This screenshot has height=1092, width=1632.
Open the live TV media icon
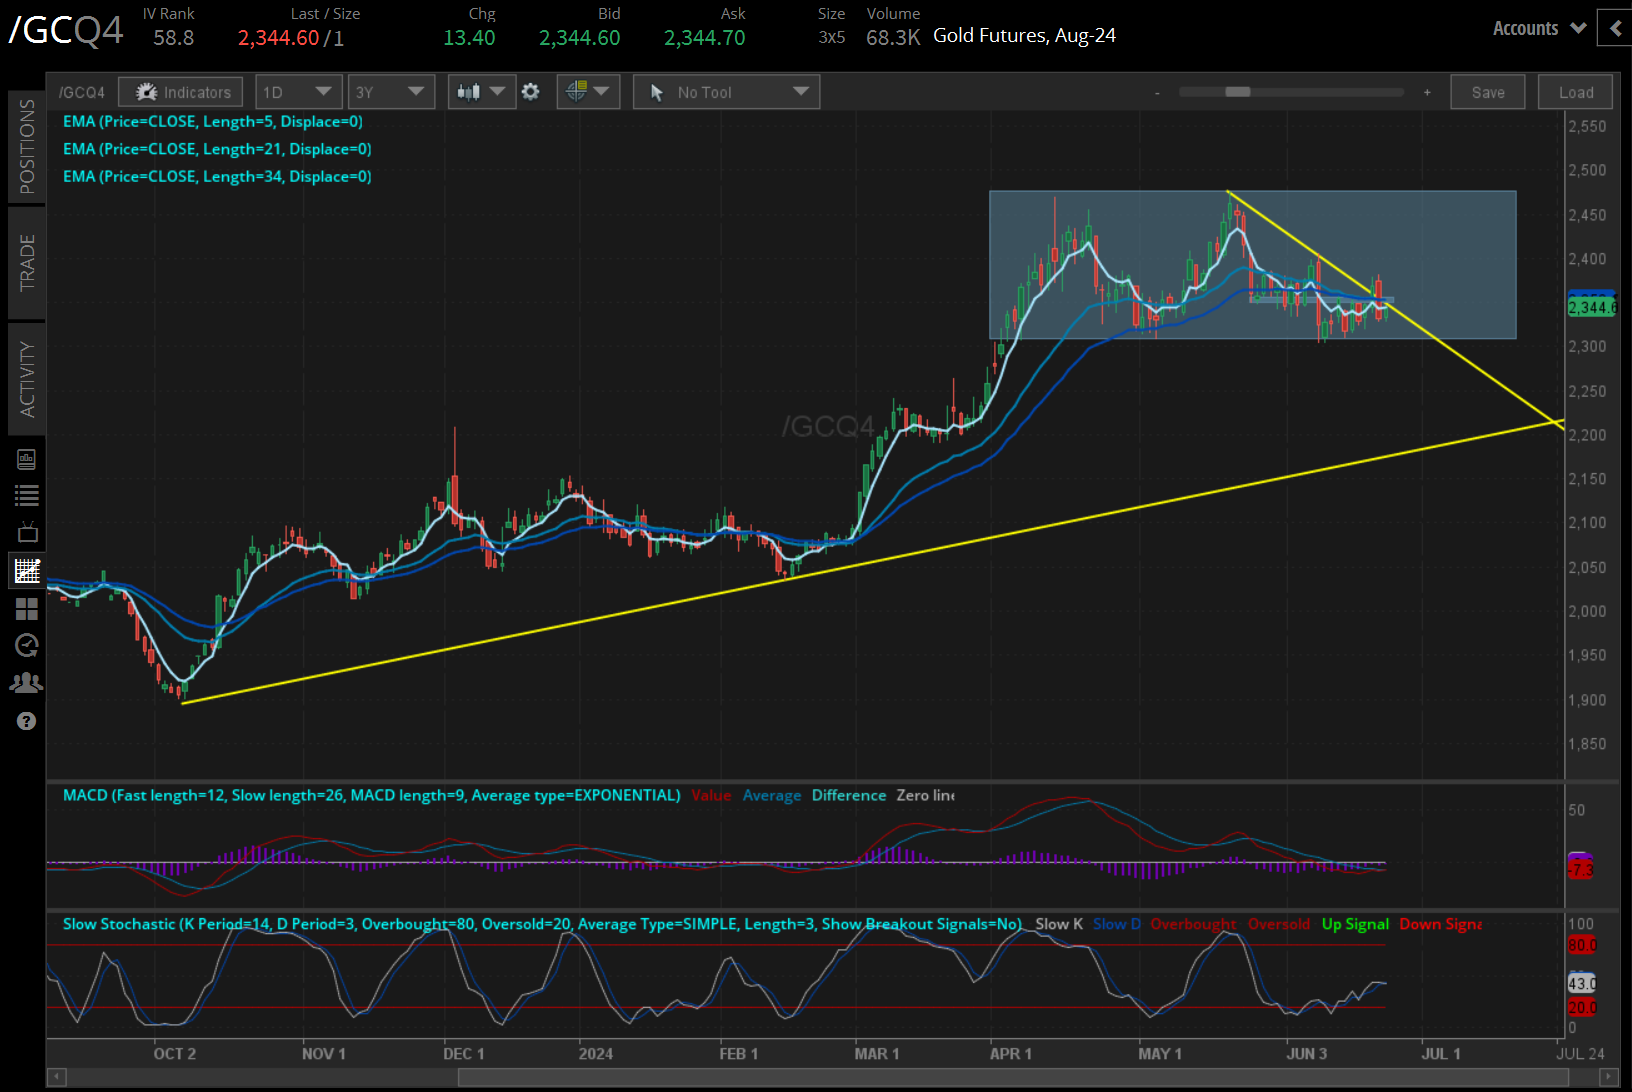tap(27, 532)
